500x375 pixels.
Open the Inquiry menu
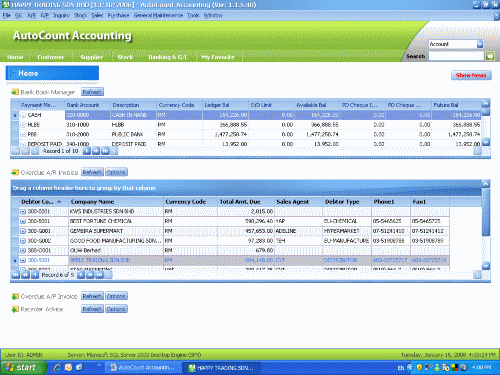point(61,15)
